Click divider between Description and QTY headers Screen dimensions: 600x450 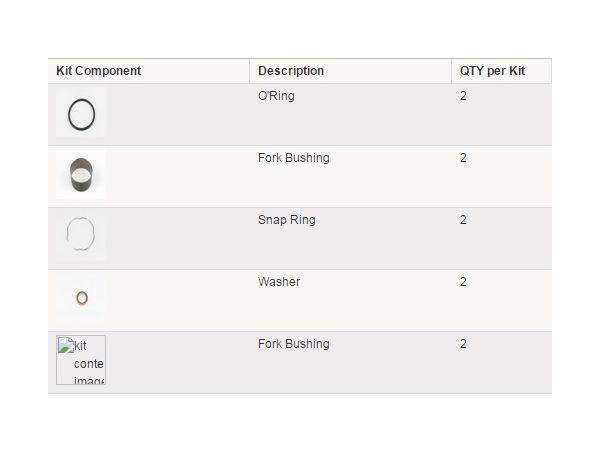tap(452, 71)
